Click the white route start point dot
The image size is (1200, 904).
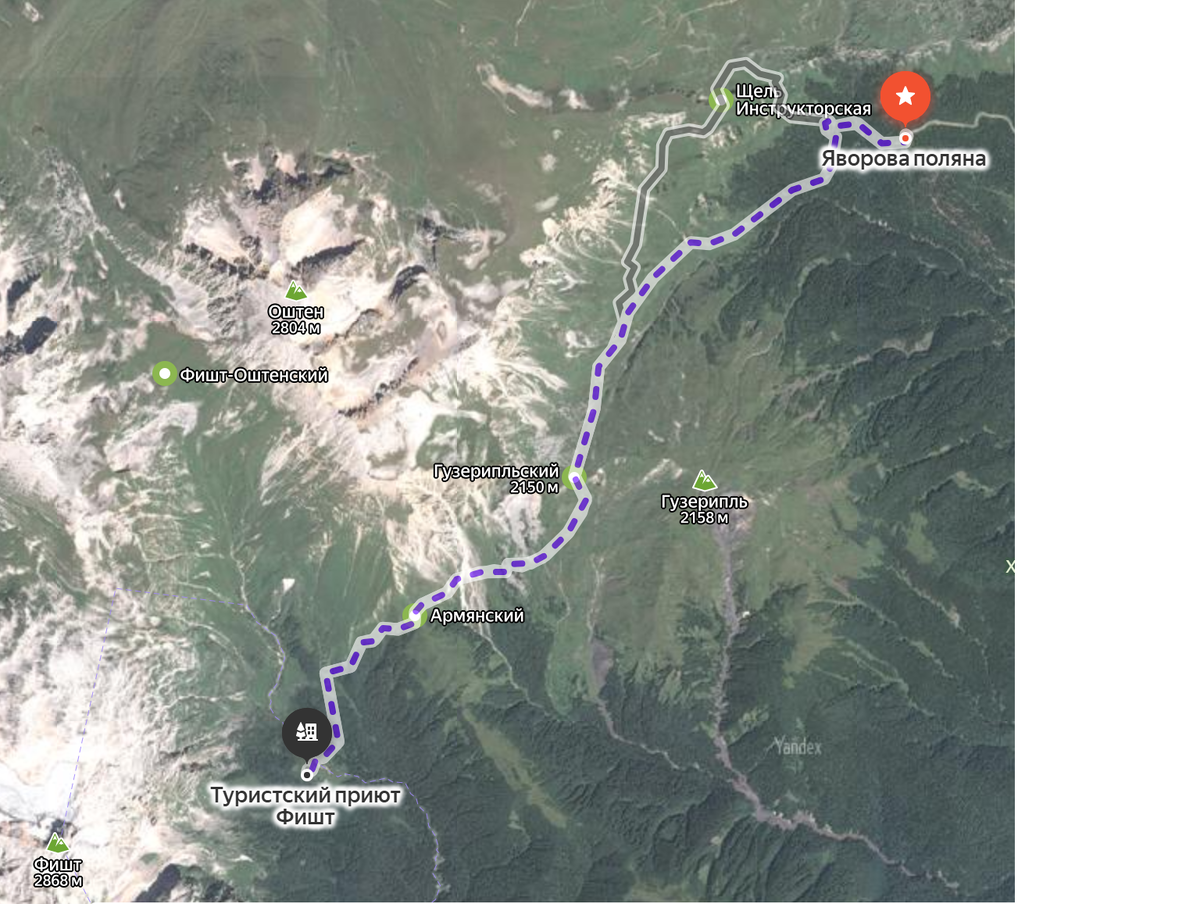point(306,775)
